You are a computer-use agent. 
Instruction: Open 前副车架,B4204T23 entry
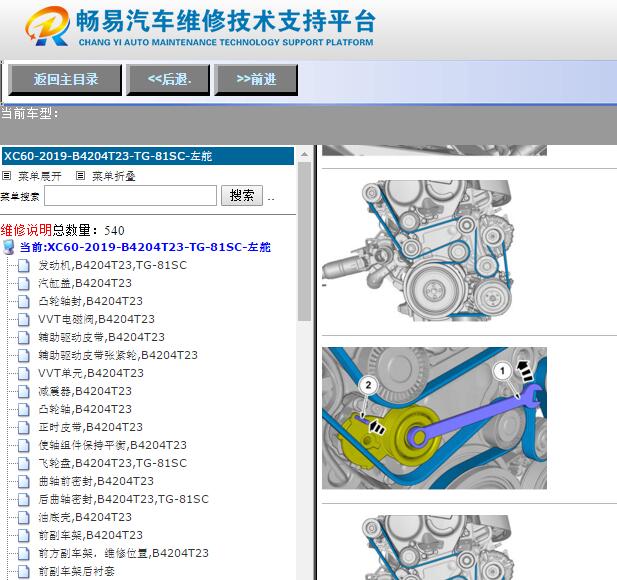click(x=91, y=535)
